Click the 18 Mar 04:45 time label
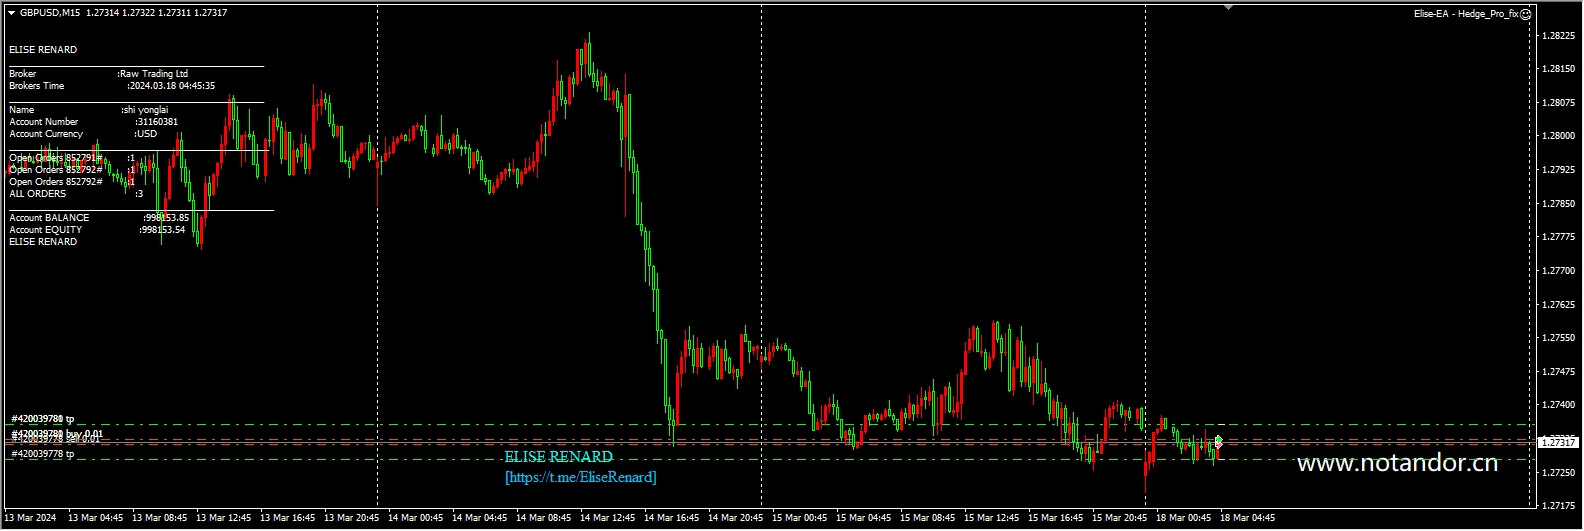This screenshot has width=1584, height=531. (1247, 518)
